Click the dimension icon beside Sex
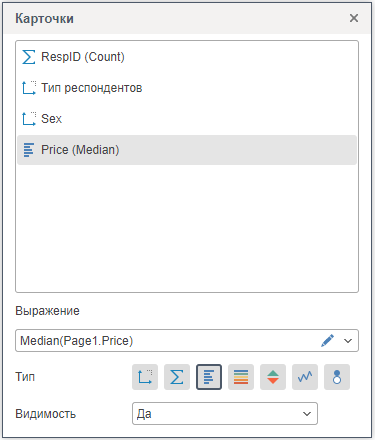The image size is (375, 440). click(x=29, y=119)
